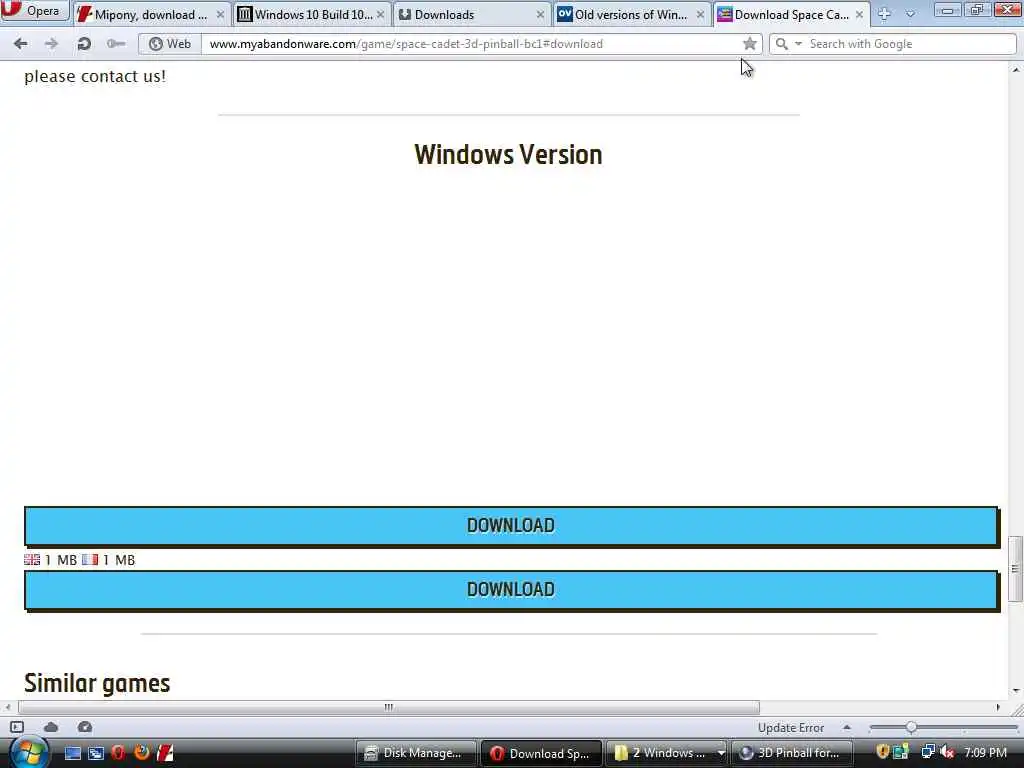Switch to 3D Pinball taskbar button
The width and height of the screenshot is (1024, 768).
[x=792, y=753]
